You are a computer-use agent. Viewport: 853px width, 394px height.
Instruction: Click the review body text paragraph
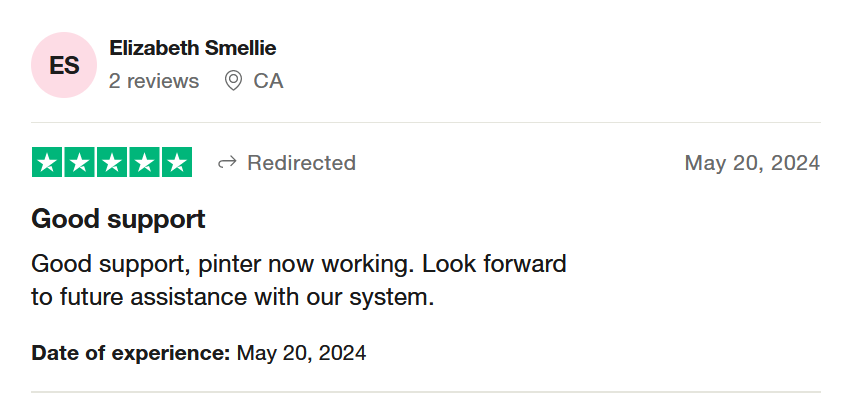coord(299,280)
